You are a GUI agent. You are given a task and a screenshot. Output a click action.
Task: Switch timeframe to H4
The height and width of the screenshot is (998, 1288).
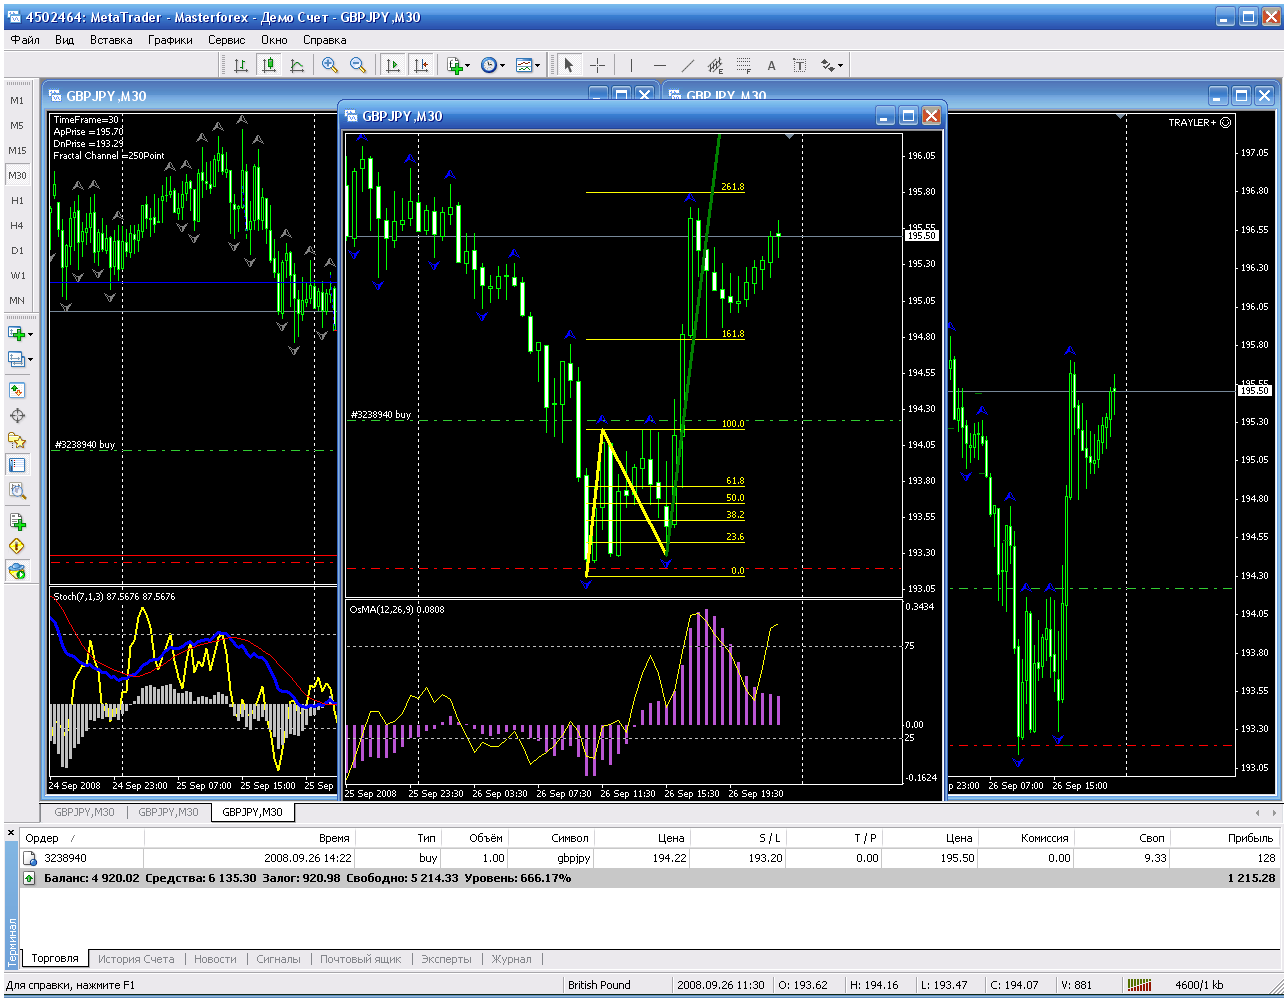click(17, 226)
